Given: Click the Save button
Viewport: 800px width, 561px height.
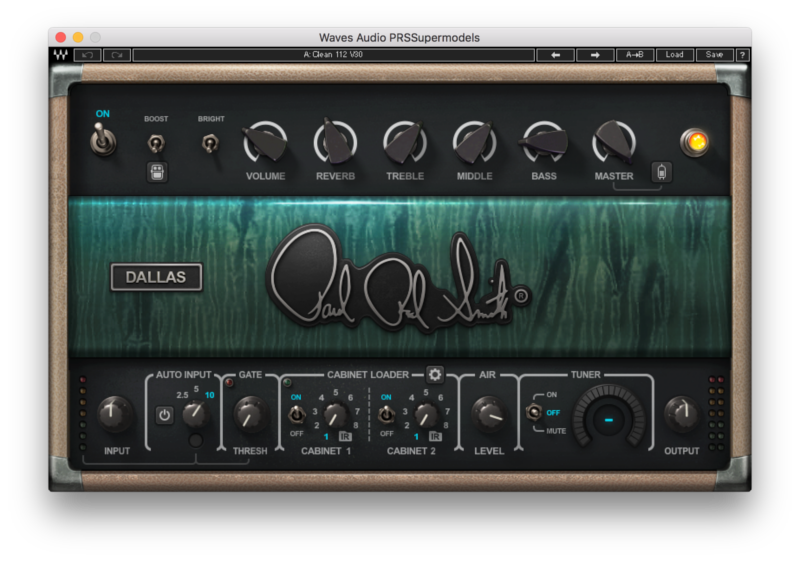Looking at the screenshot, I should click(714, 55).
